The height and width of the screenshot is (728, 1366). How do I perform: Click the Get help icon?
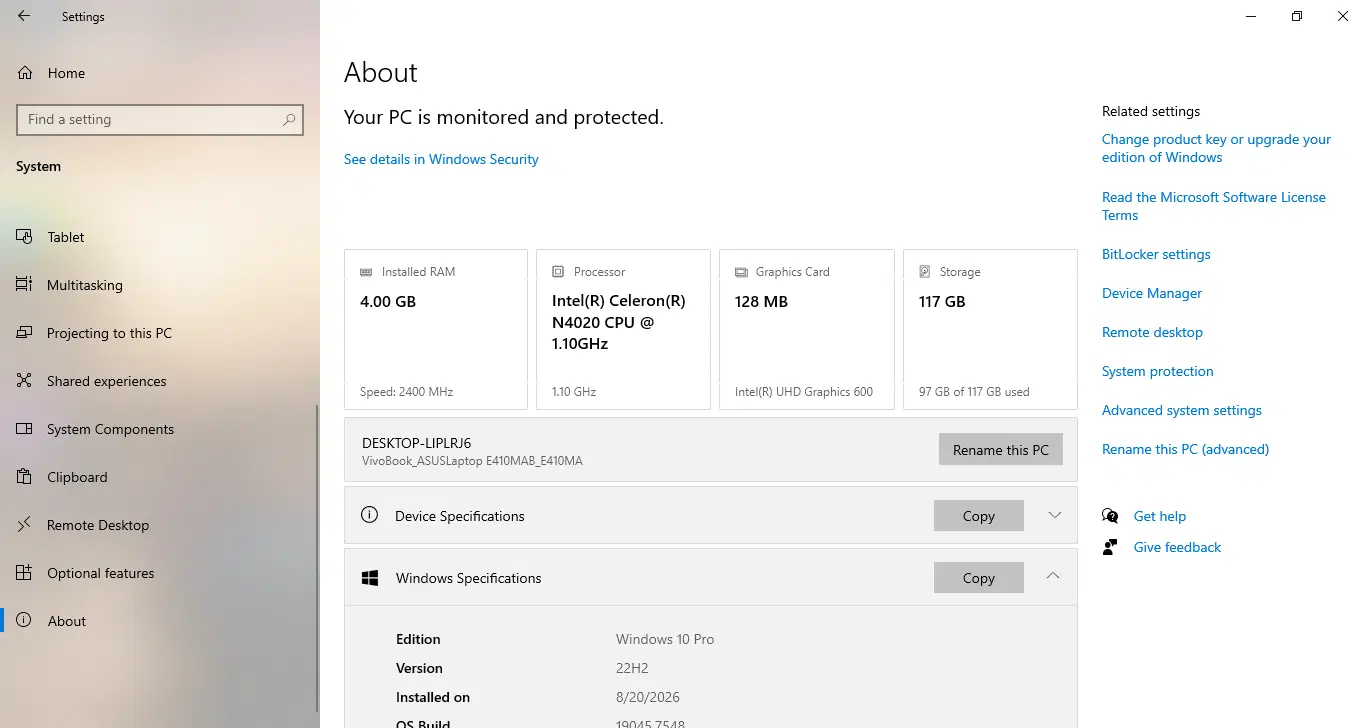pos(1110,516)
